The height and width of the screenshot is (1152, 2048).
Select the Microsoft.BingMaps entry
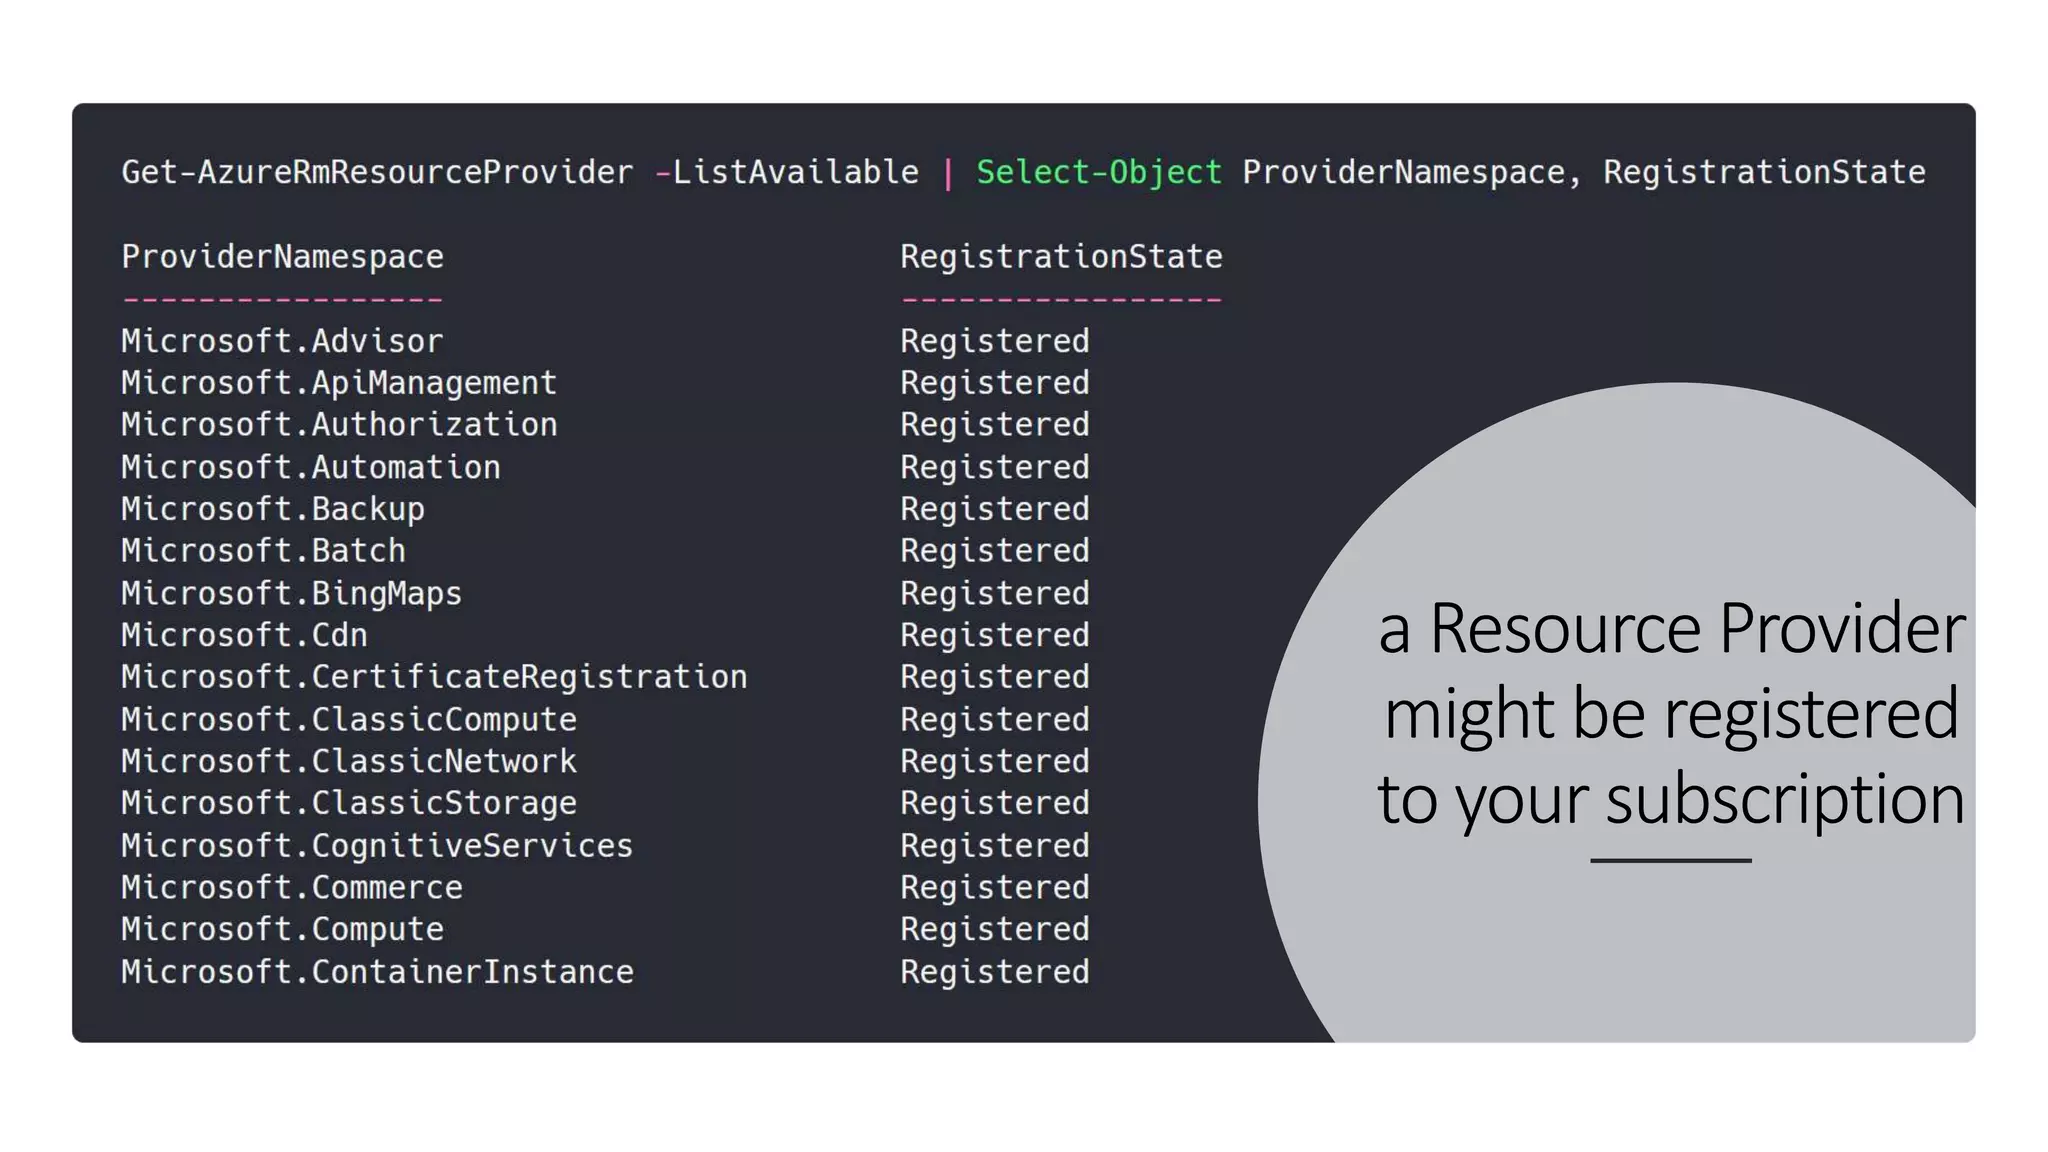tap(292, 593)
